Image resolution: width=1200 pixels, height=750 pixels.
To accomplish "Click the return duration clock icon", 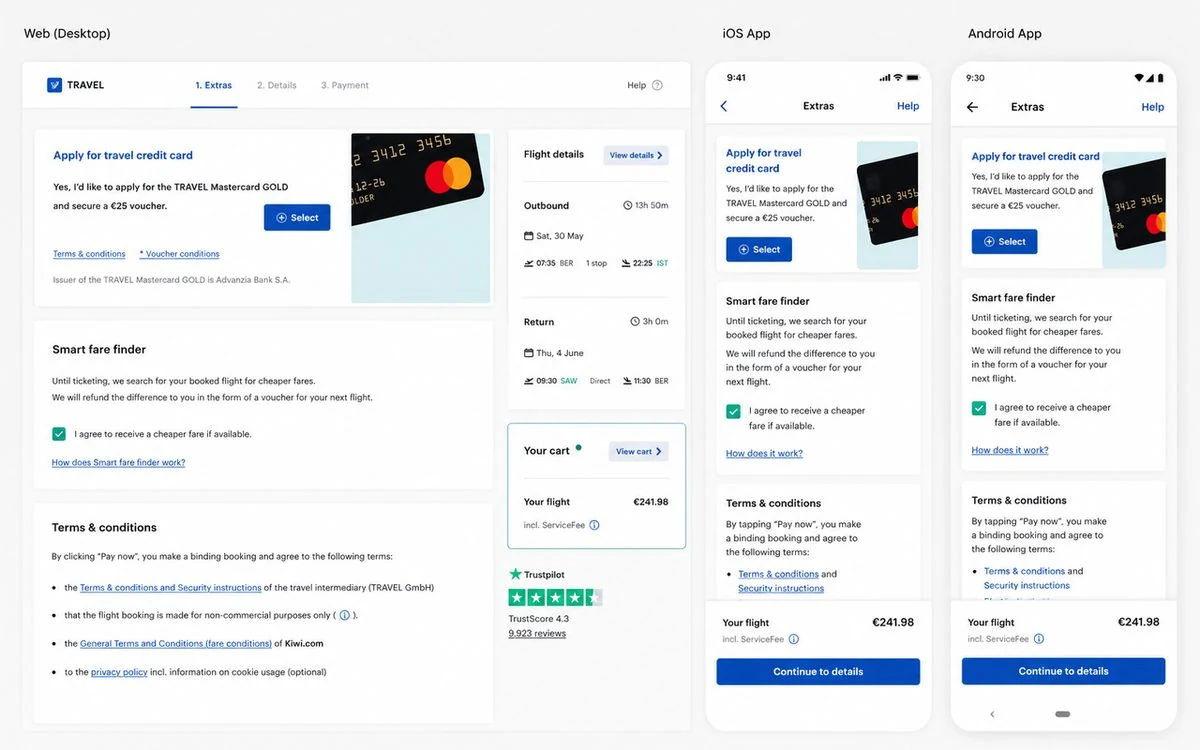I will (x=635, y=322).
